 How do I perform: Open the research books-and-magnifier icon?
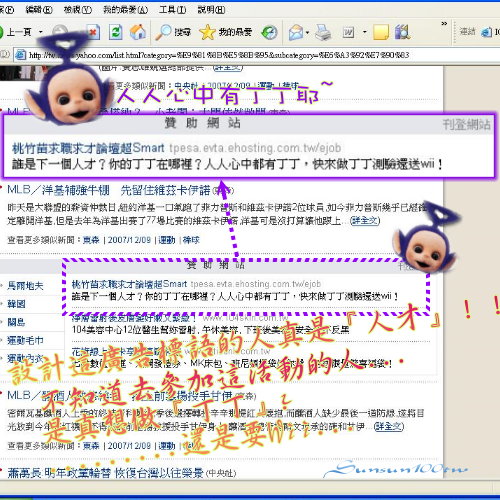point(402,32)
